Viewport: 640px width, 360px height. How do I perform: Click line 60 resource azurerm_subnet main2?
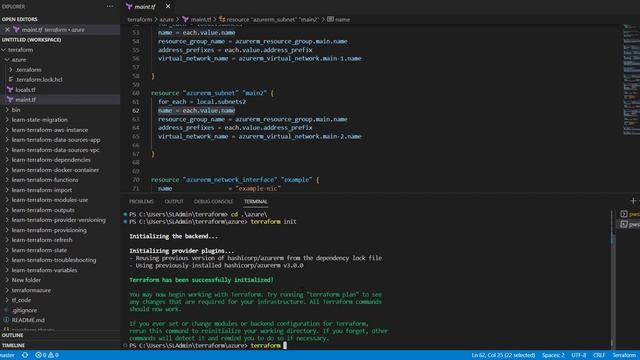(212, 93)
